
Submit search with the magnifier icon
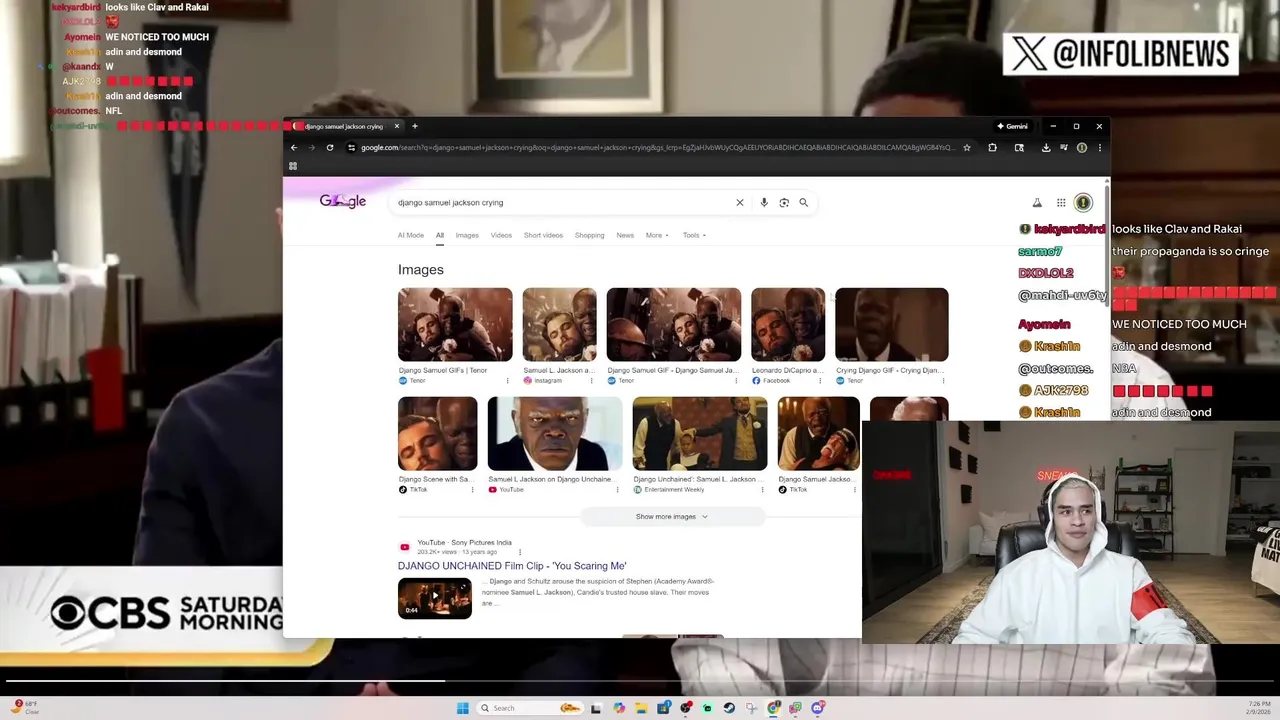click(x=803, y=203)
